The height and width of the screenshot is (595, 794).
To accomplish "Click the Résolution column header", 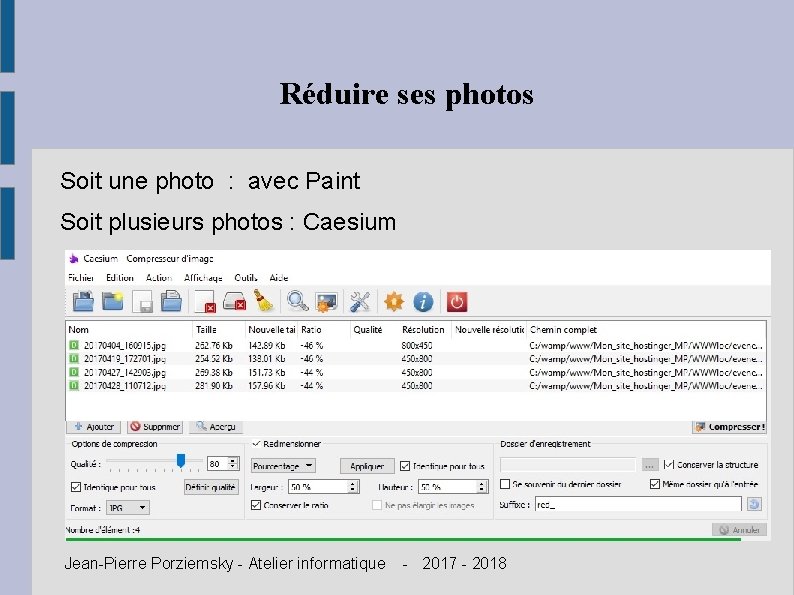I will click(x=423, y=330).
